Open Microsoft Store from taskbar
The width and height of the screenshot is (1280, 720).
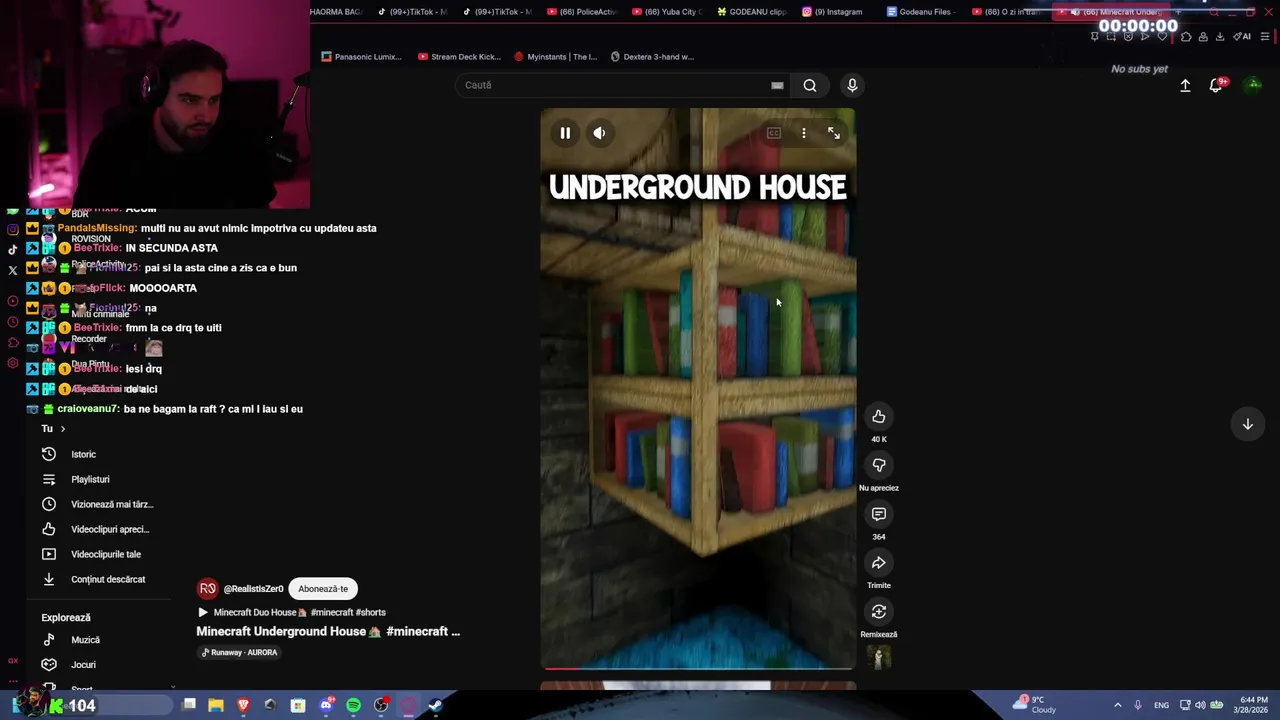tap(298, 705)
